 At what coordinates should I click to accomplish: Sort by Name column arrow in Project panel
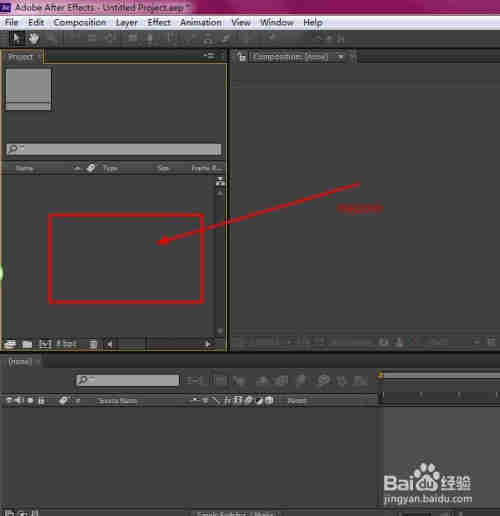[x=77, y=168]
